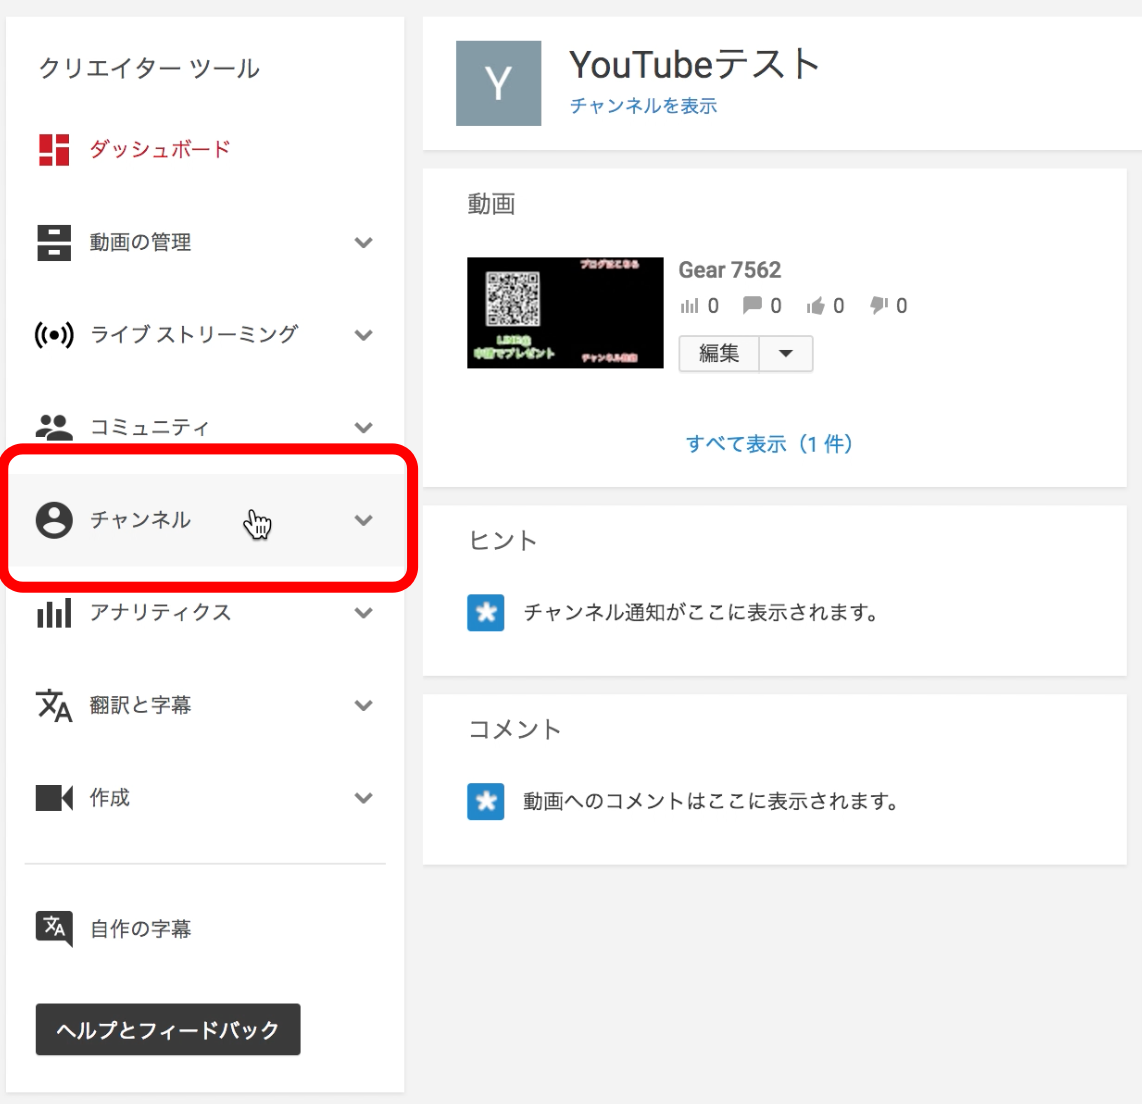Click the 動画の管理 video manager icon
The width and height of the screenshot is (1142, 1104).
[54, 243]
